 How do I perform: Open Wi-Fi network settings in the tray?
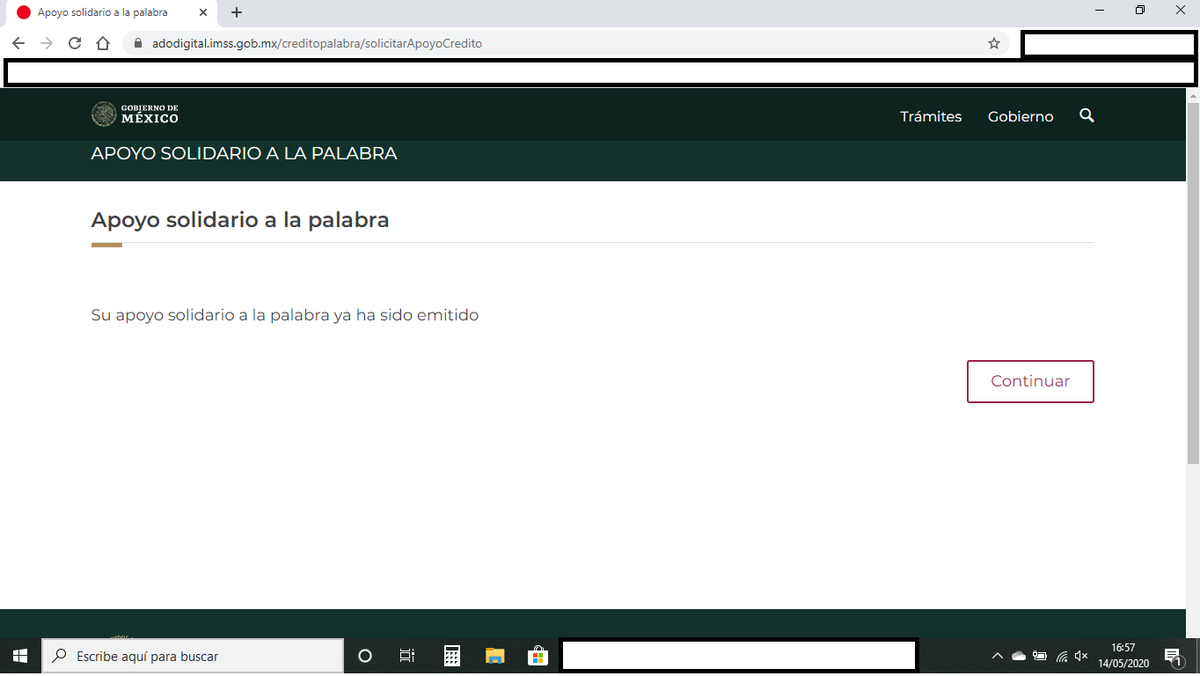[1062, 656]
